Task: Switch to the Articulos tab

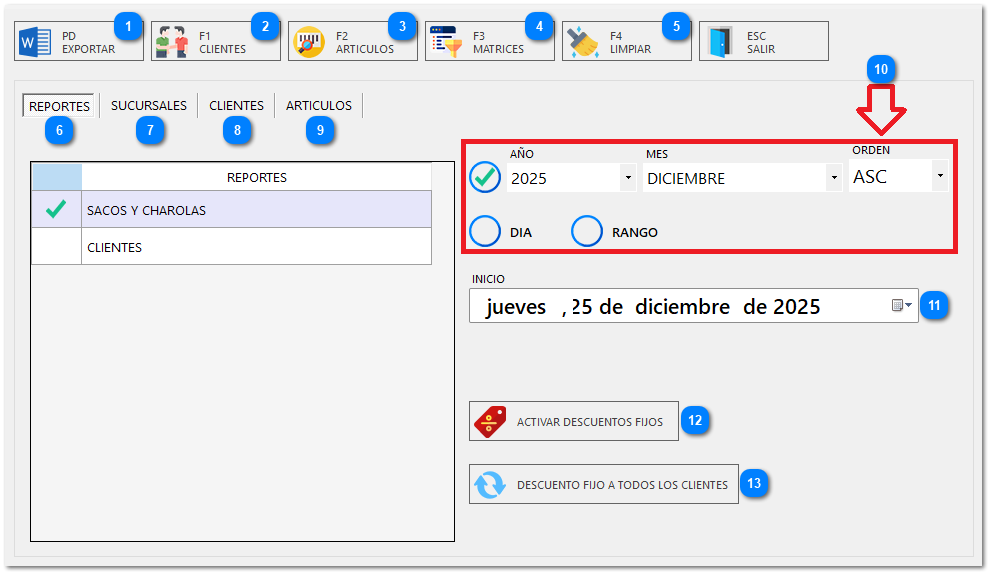Action: [x=319, y=106]
